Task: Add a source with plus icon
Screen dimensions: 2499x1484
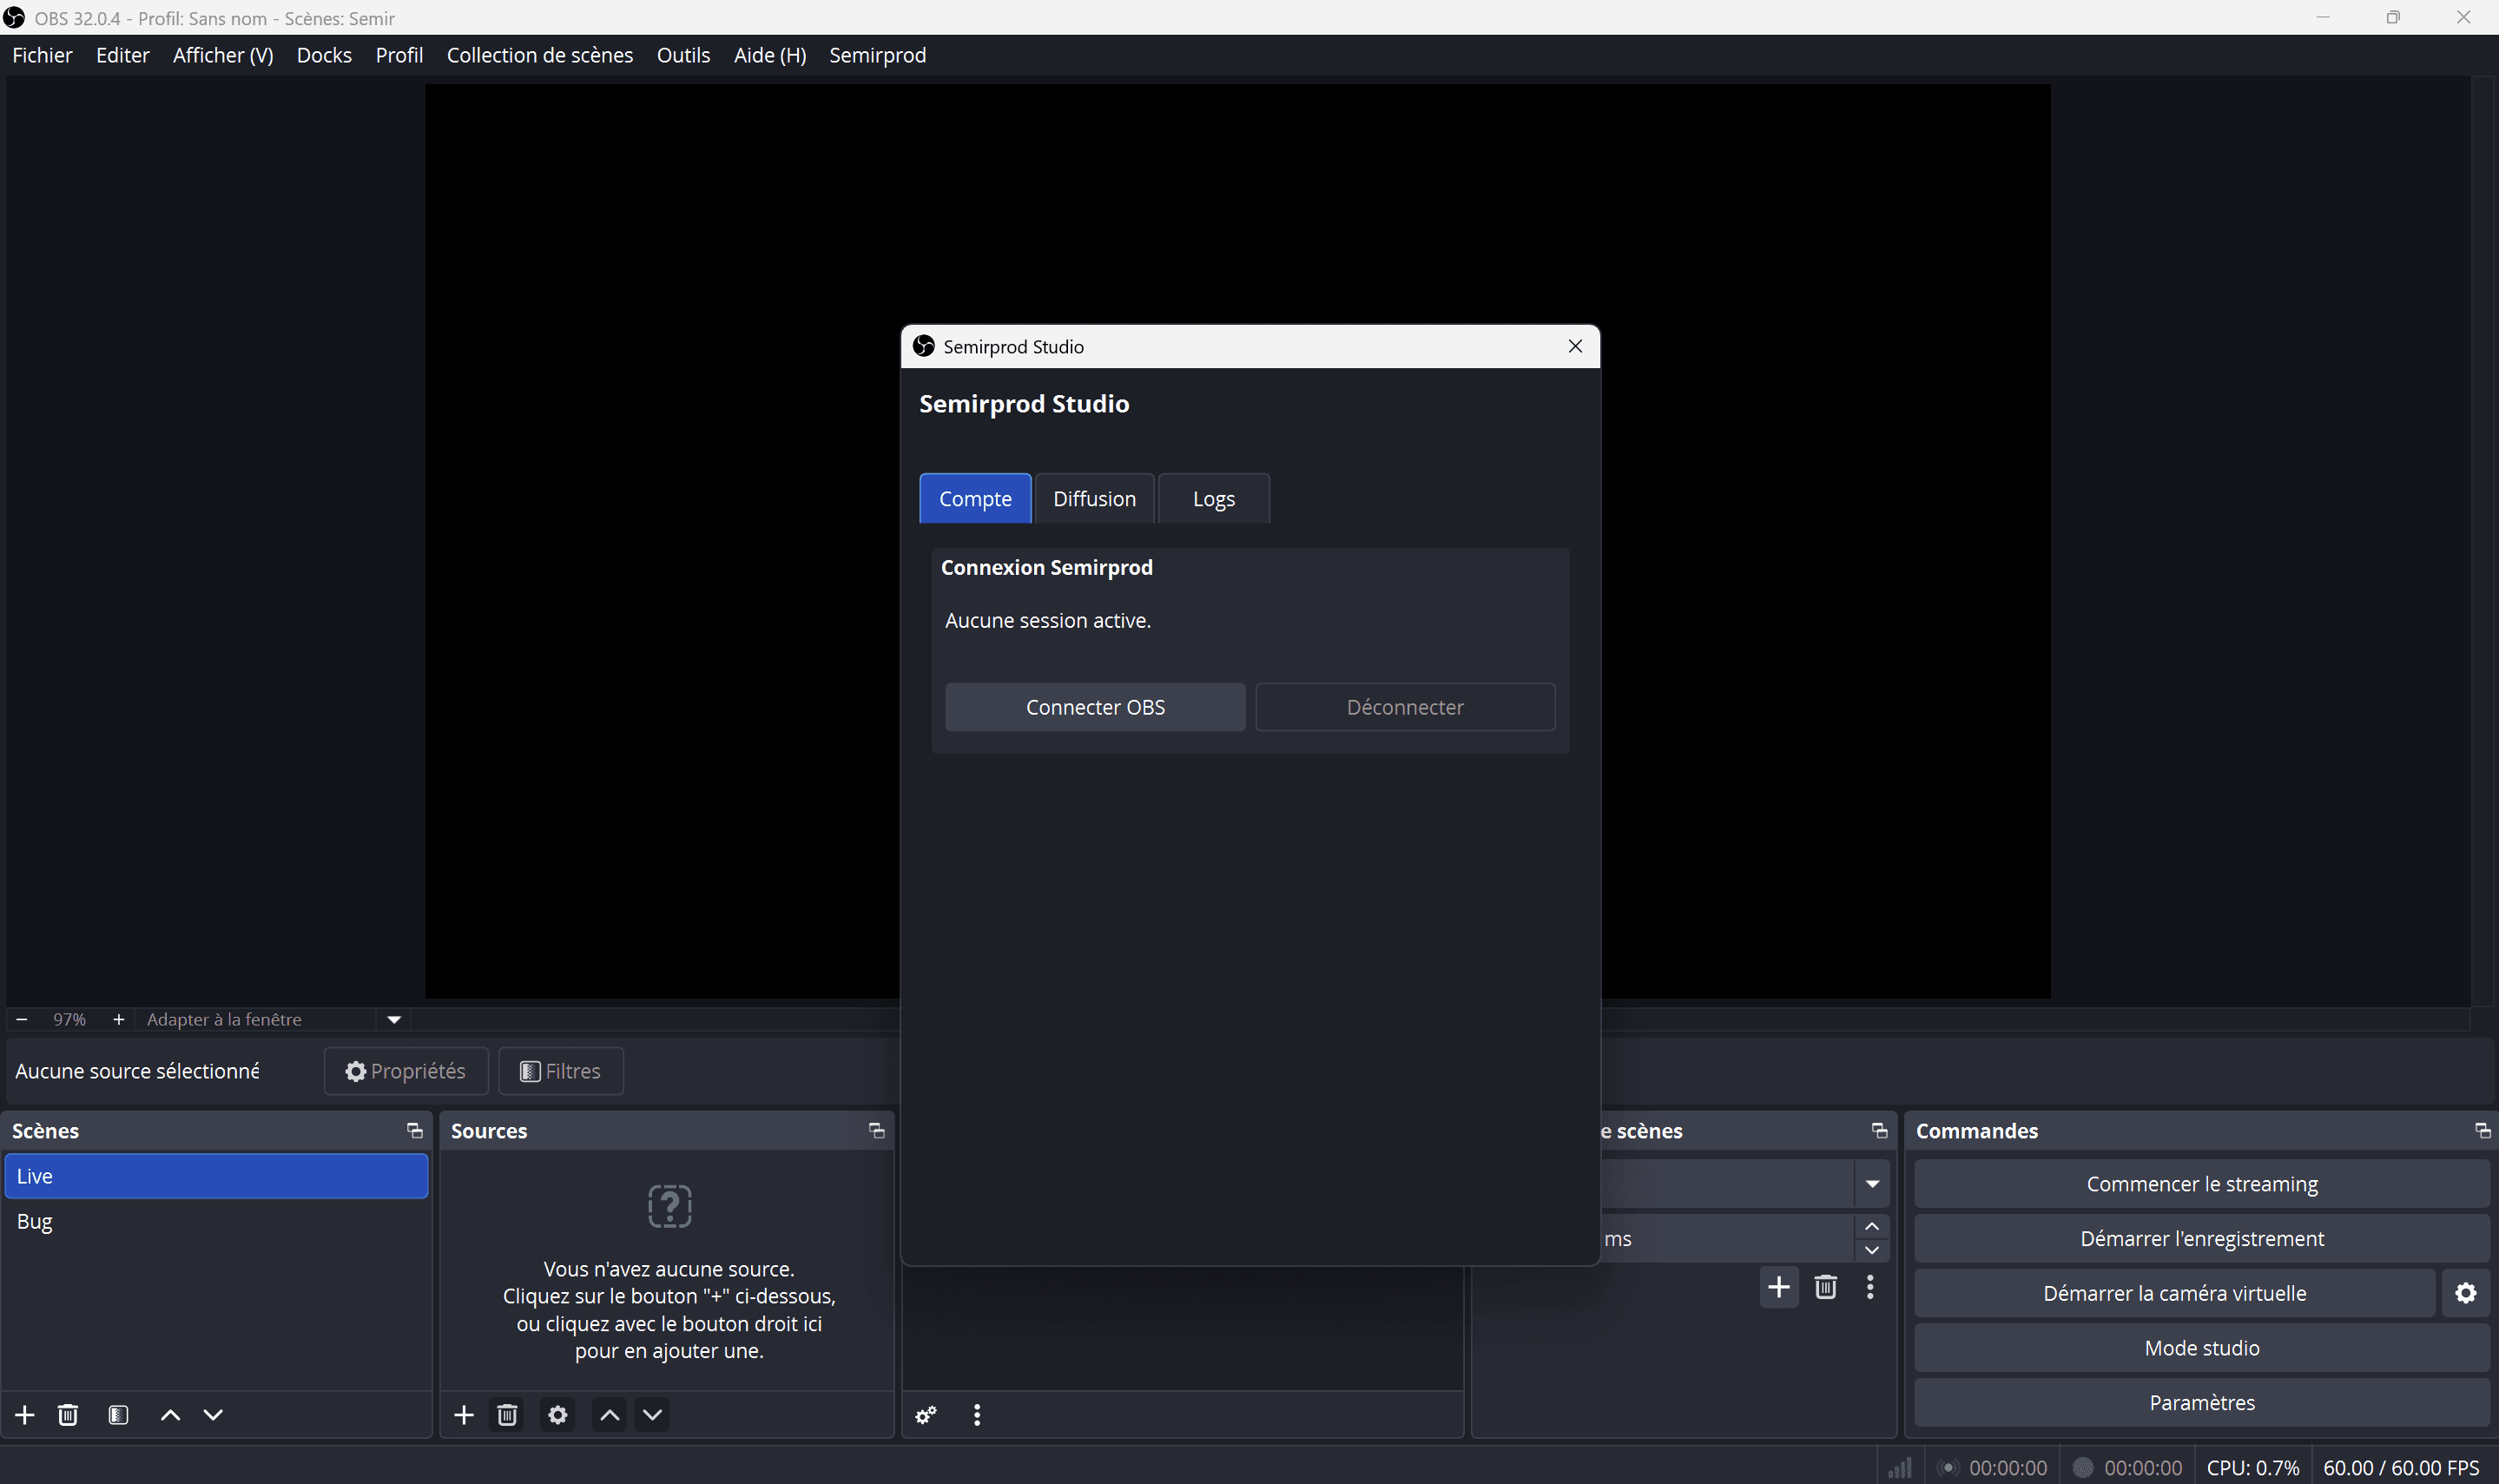Action: coord(464,1414)
